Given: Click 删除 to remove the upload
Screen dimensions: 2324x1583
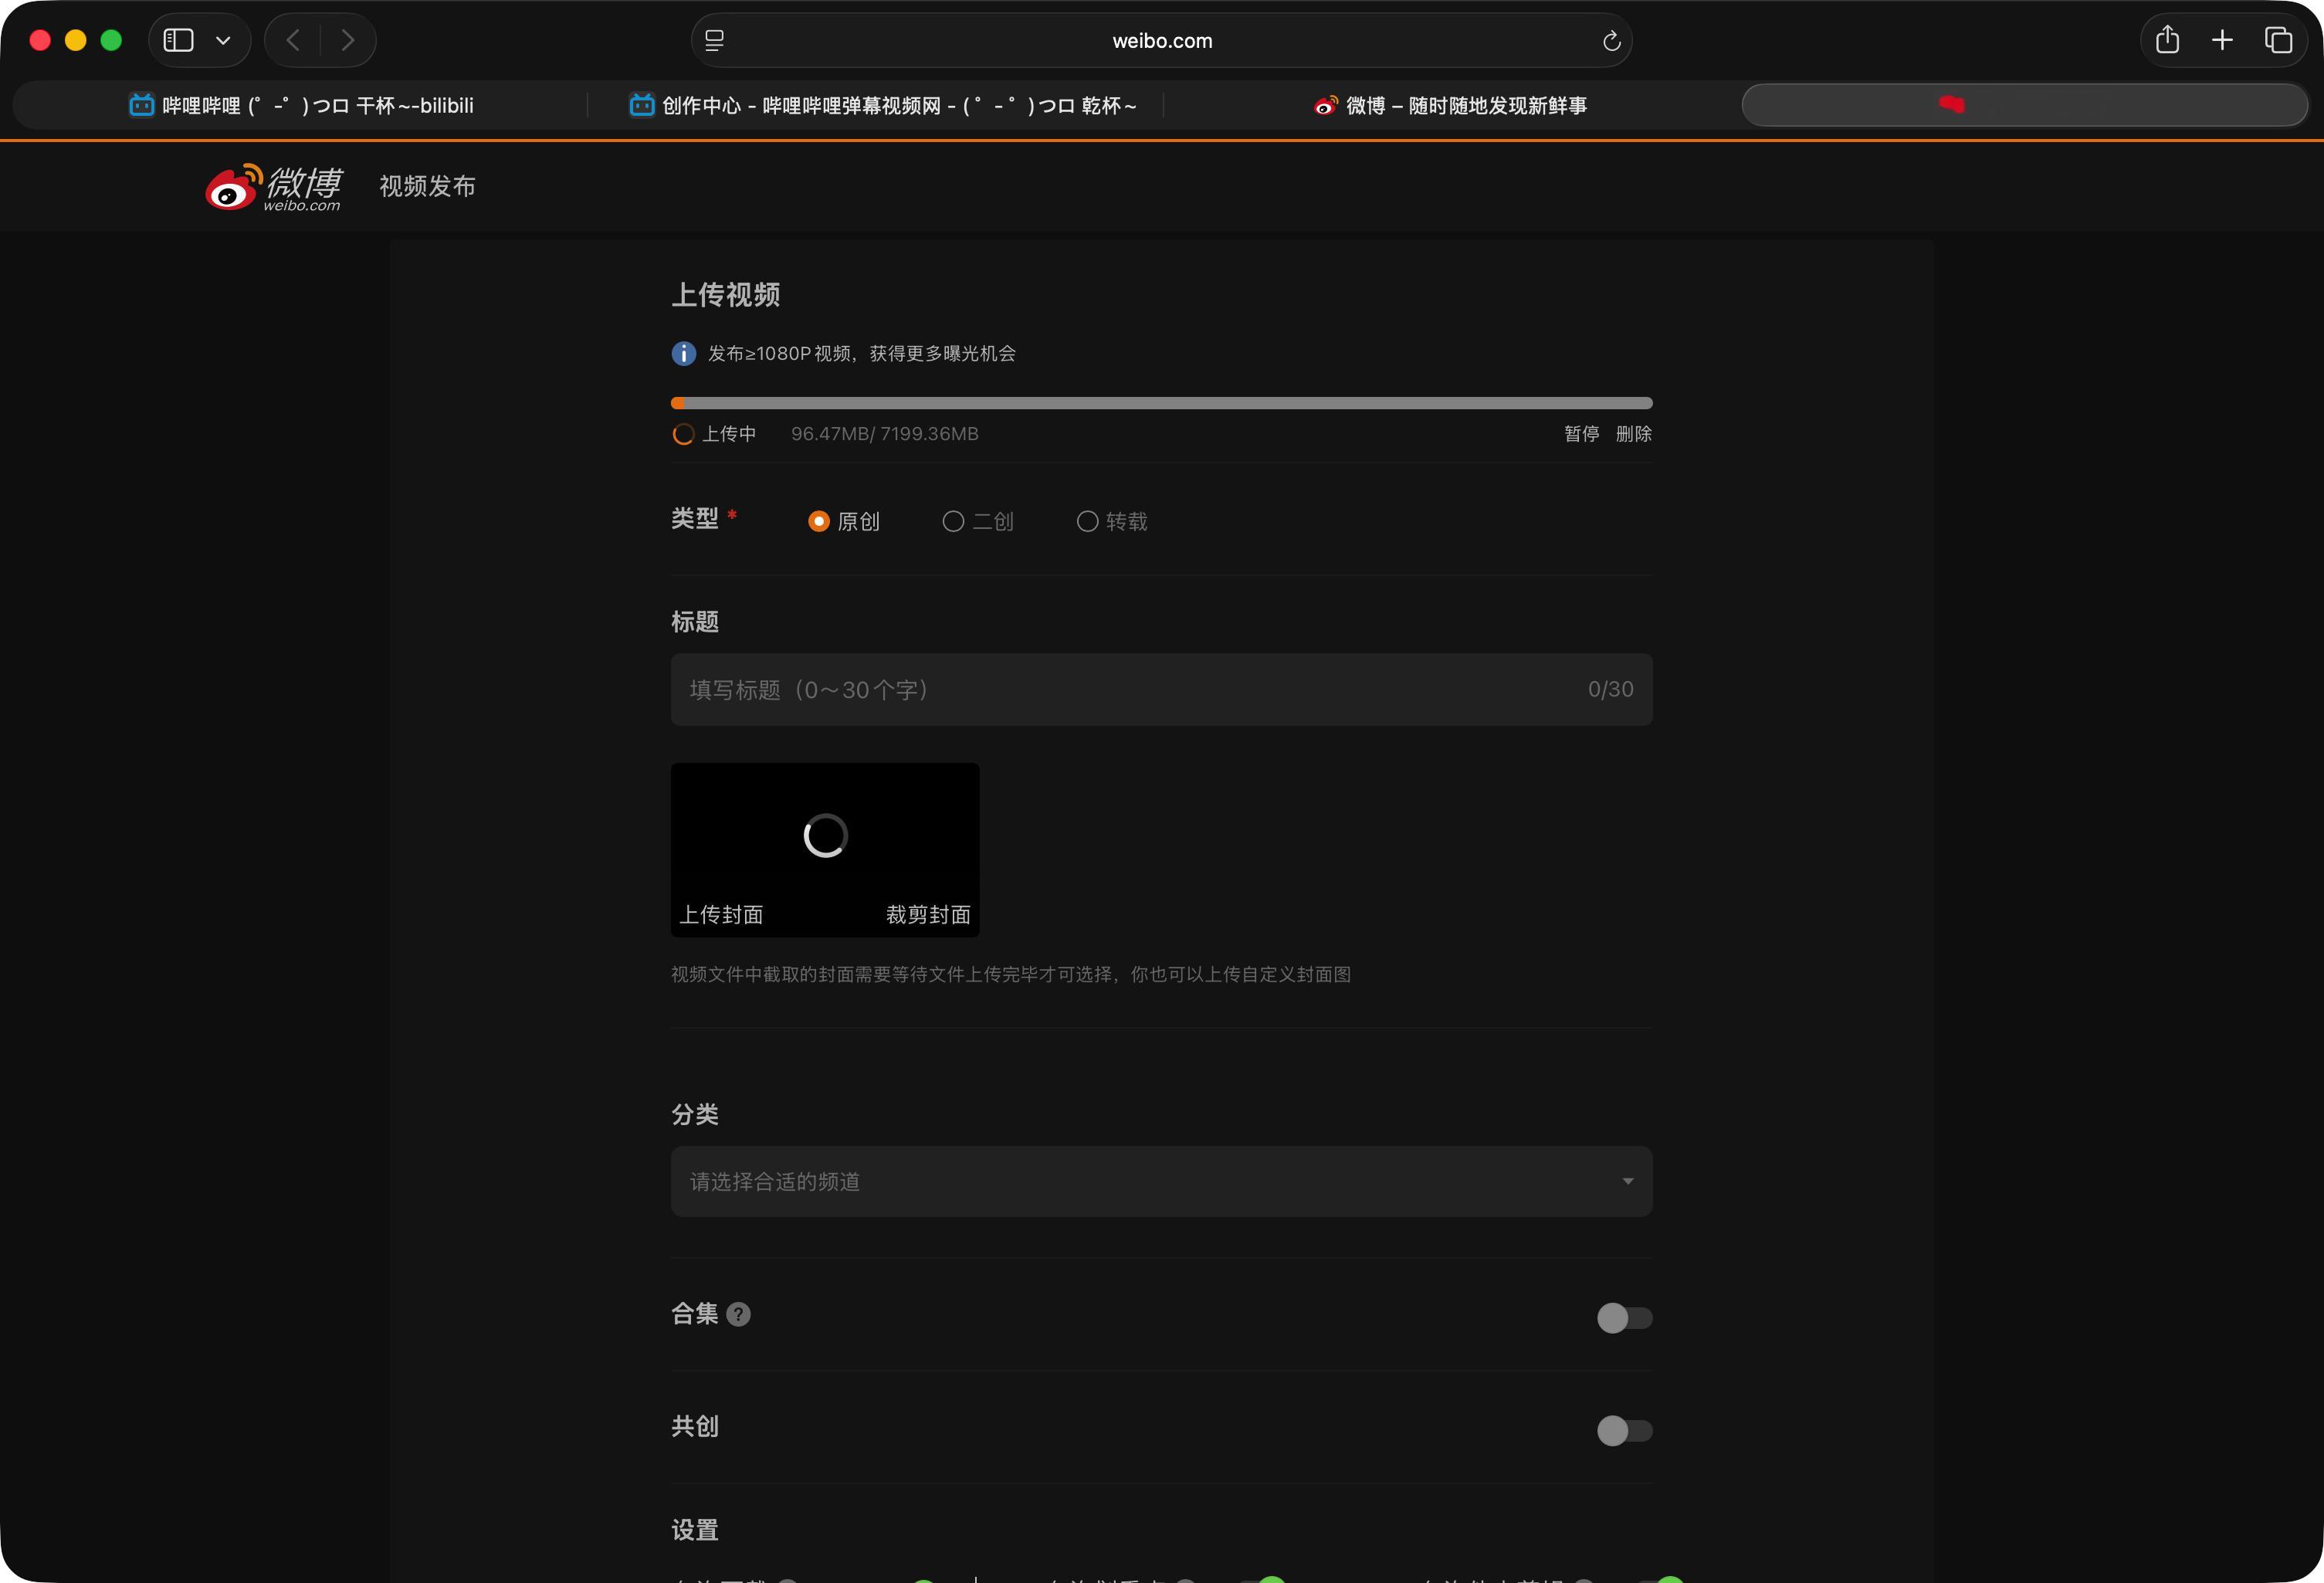Looking at the screenshot, I should coord(1633,434).
